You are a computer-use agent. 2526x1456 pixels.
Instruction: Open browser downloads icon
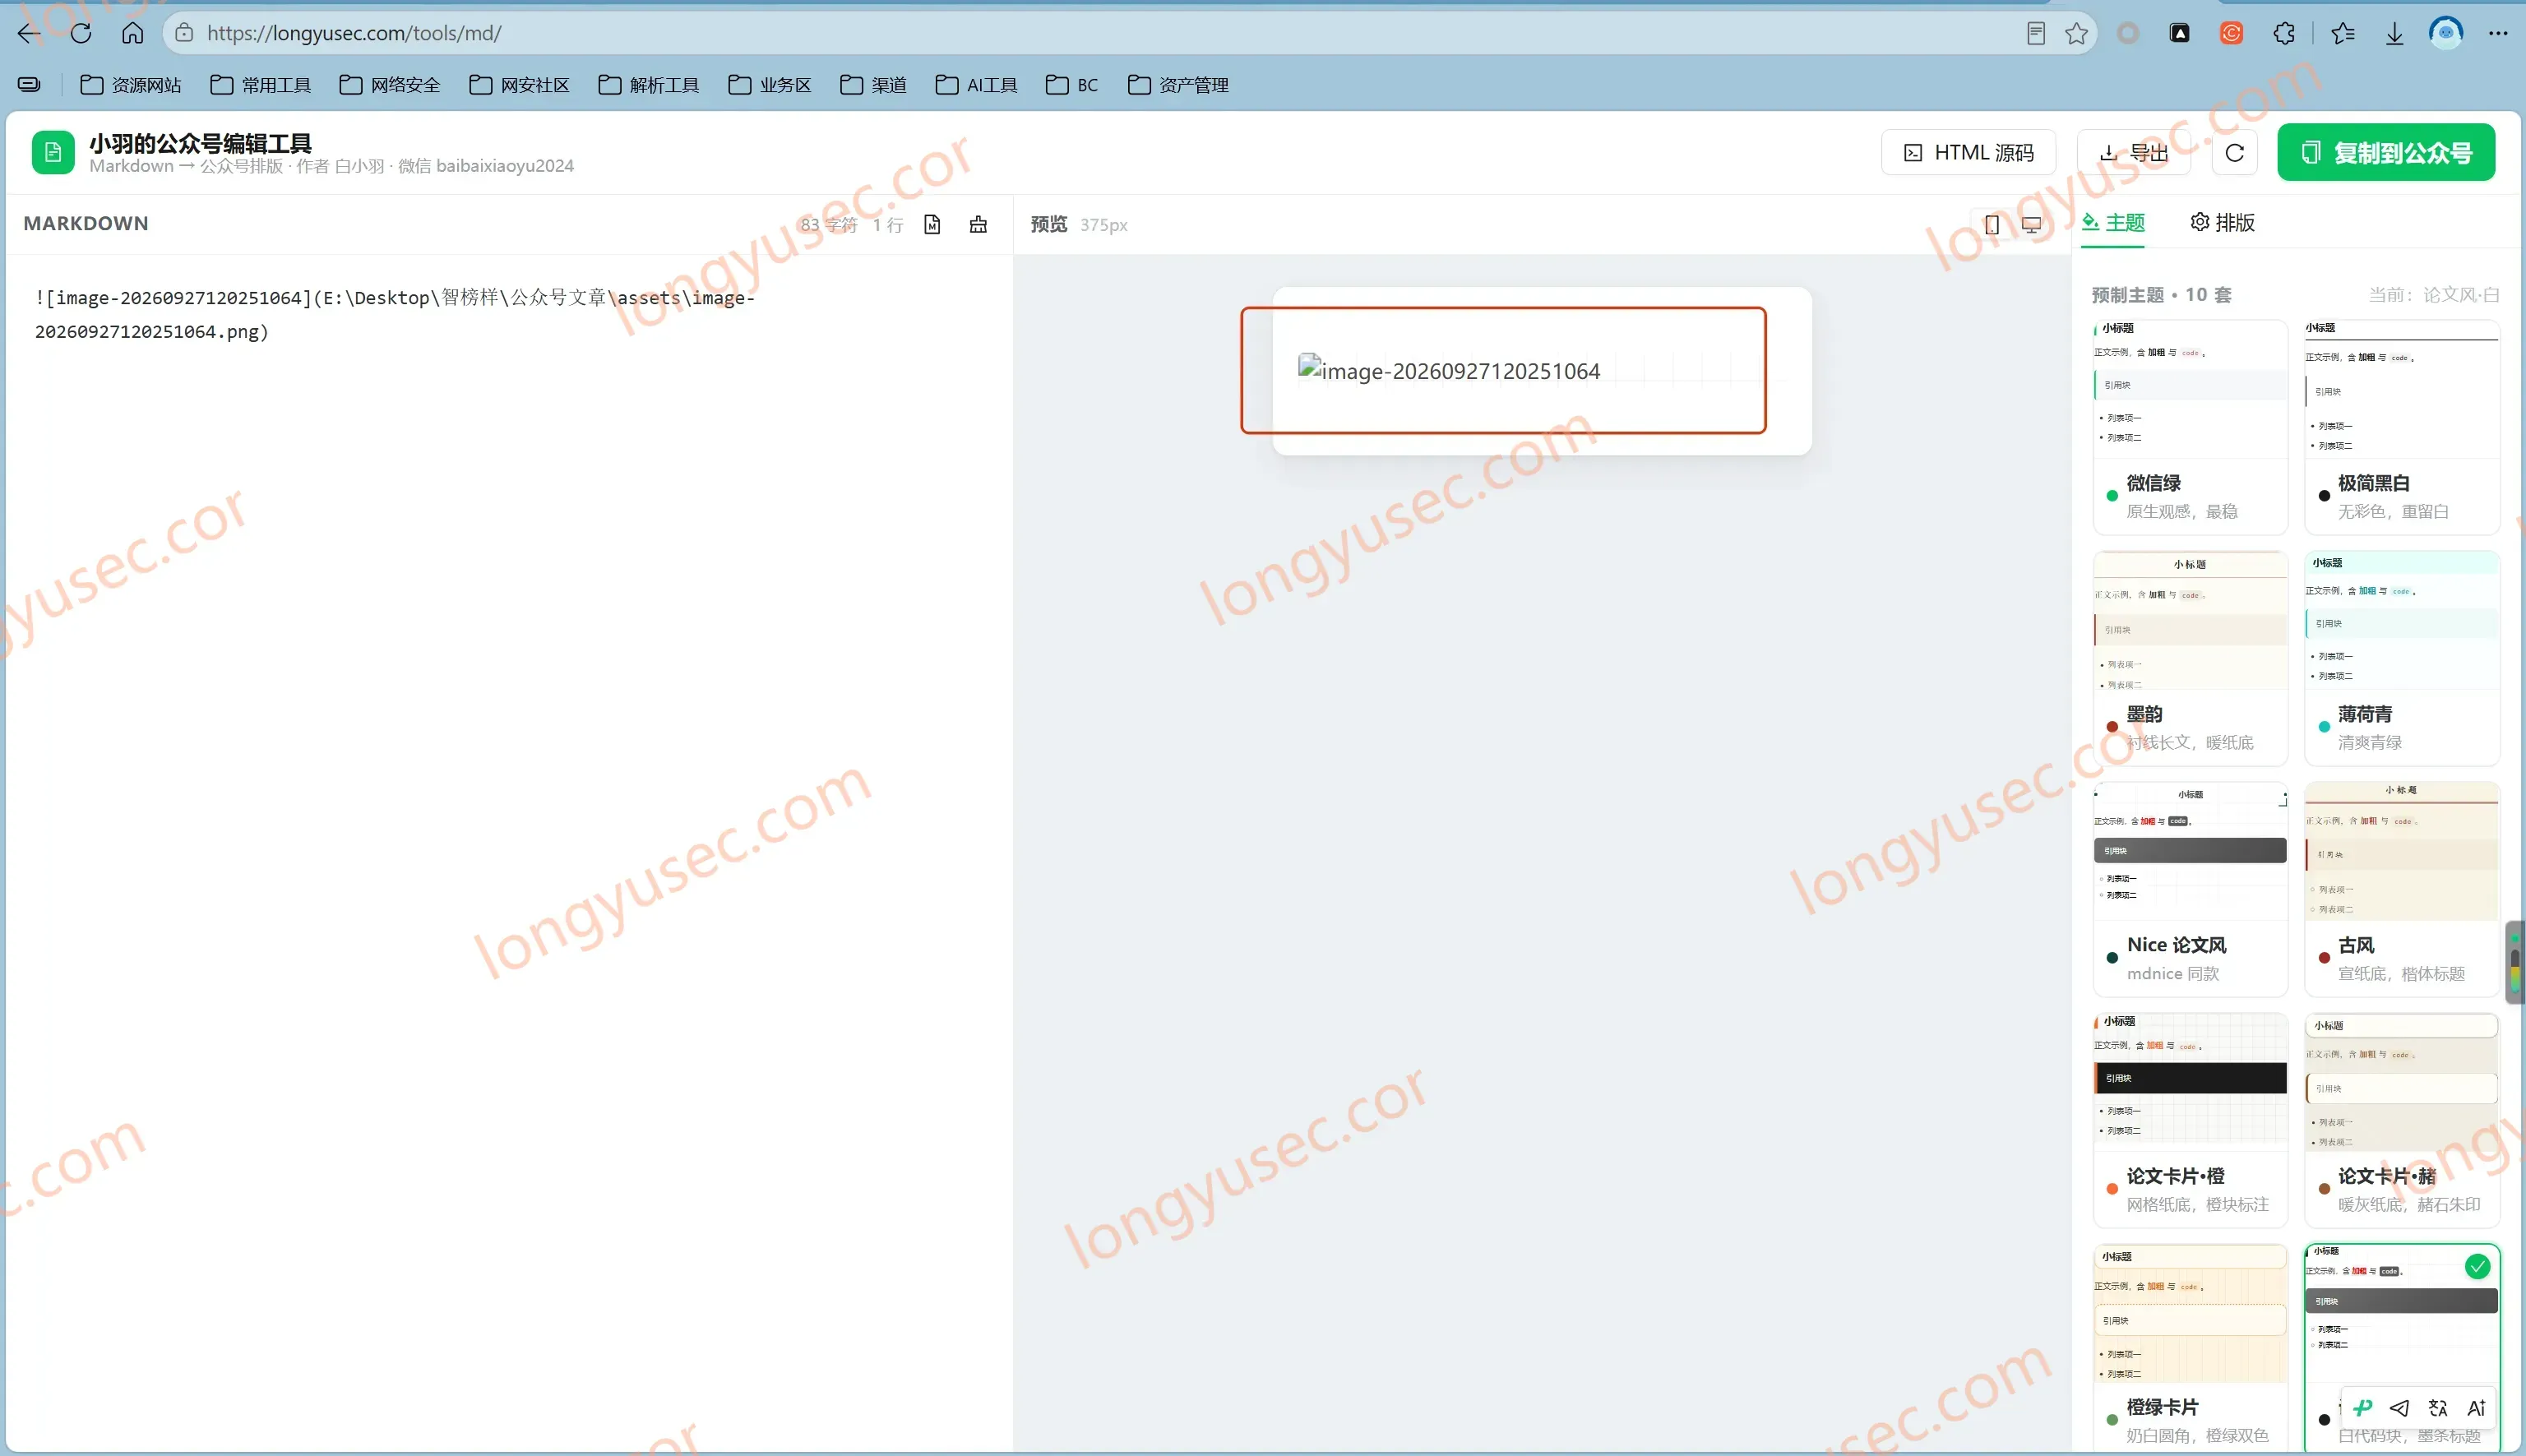tap(2394, 33)
